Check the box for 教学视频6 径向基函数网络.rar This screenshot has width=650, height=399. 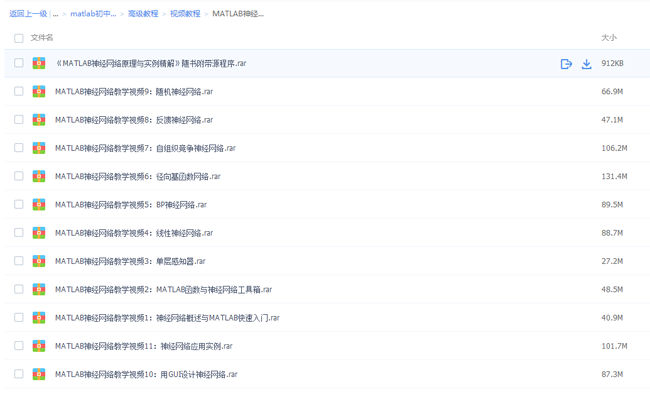(x=19, y=176)
